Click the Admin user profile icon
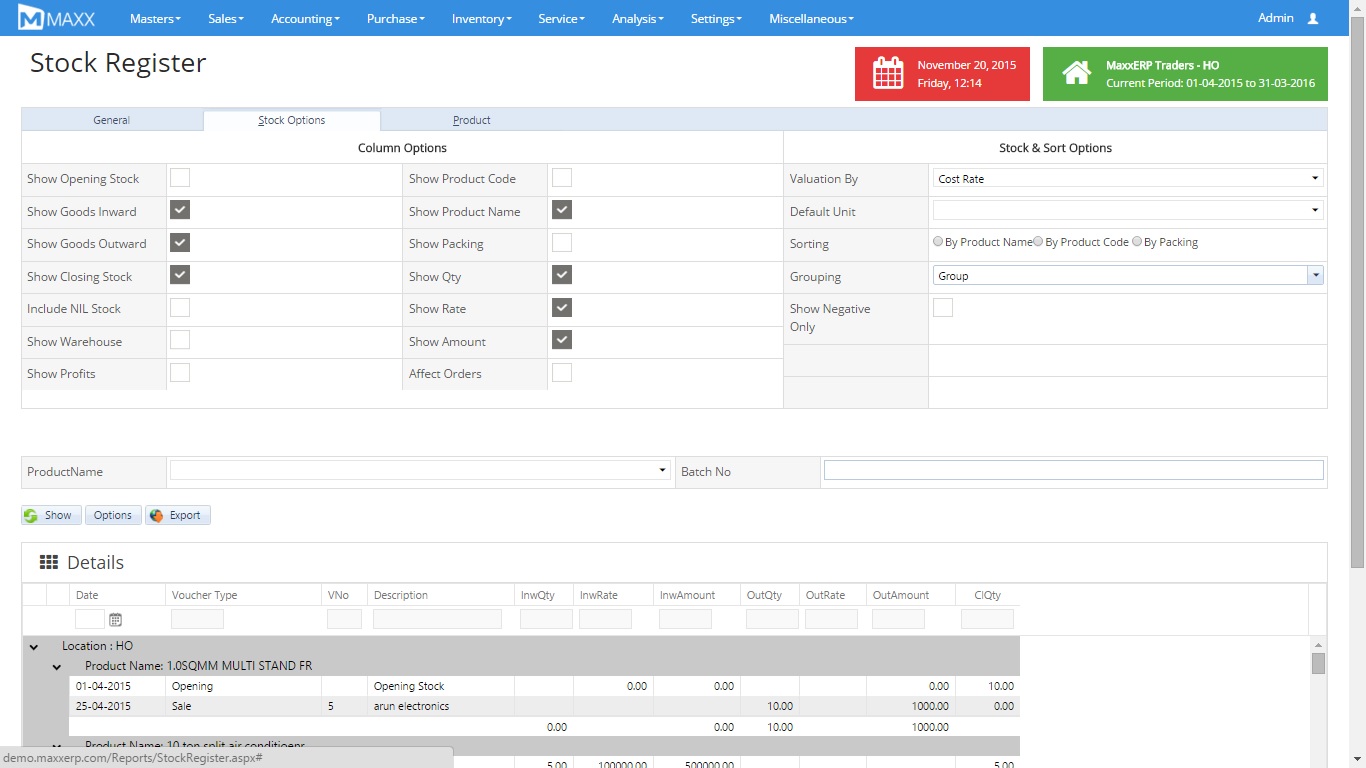The image size is (1366, 768). (x=1313, y=18)
